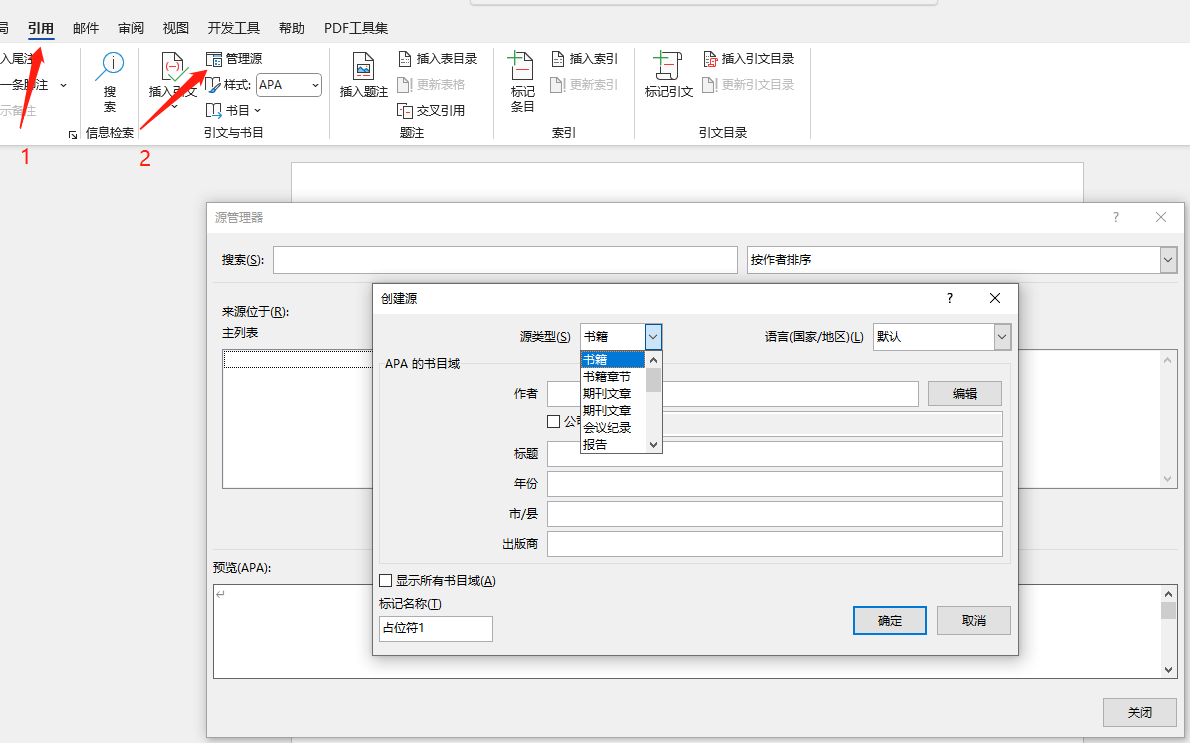This screenshot has width=1190, height=743.
Task: Click the Edit (编辑) author button
Action: click(964, 394)
